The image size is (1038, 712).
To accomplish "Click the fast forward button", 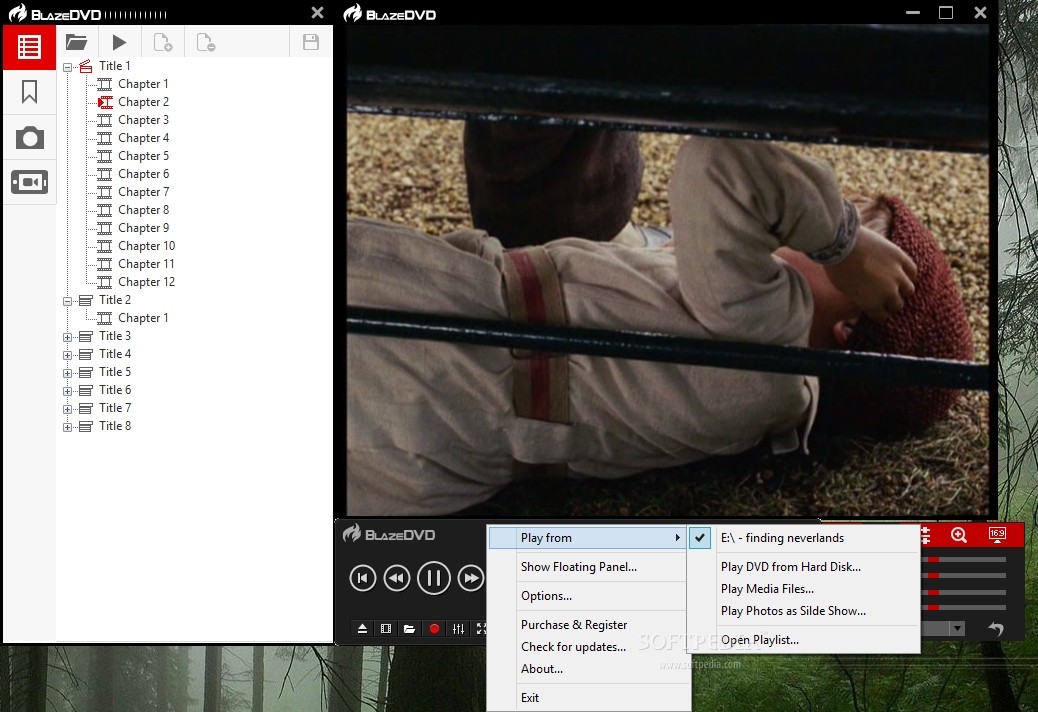I will coord(471,578).
